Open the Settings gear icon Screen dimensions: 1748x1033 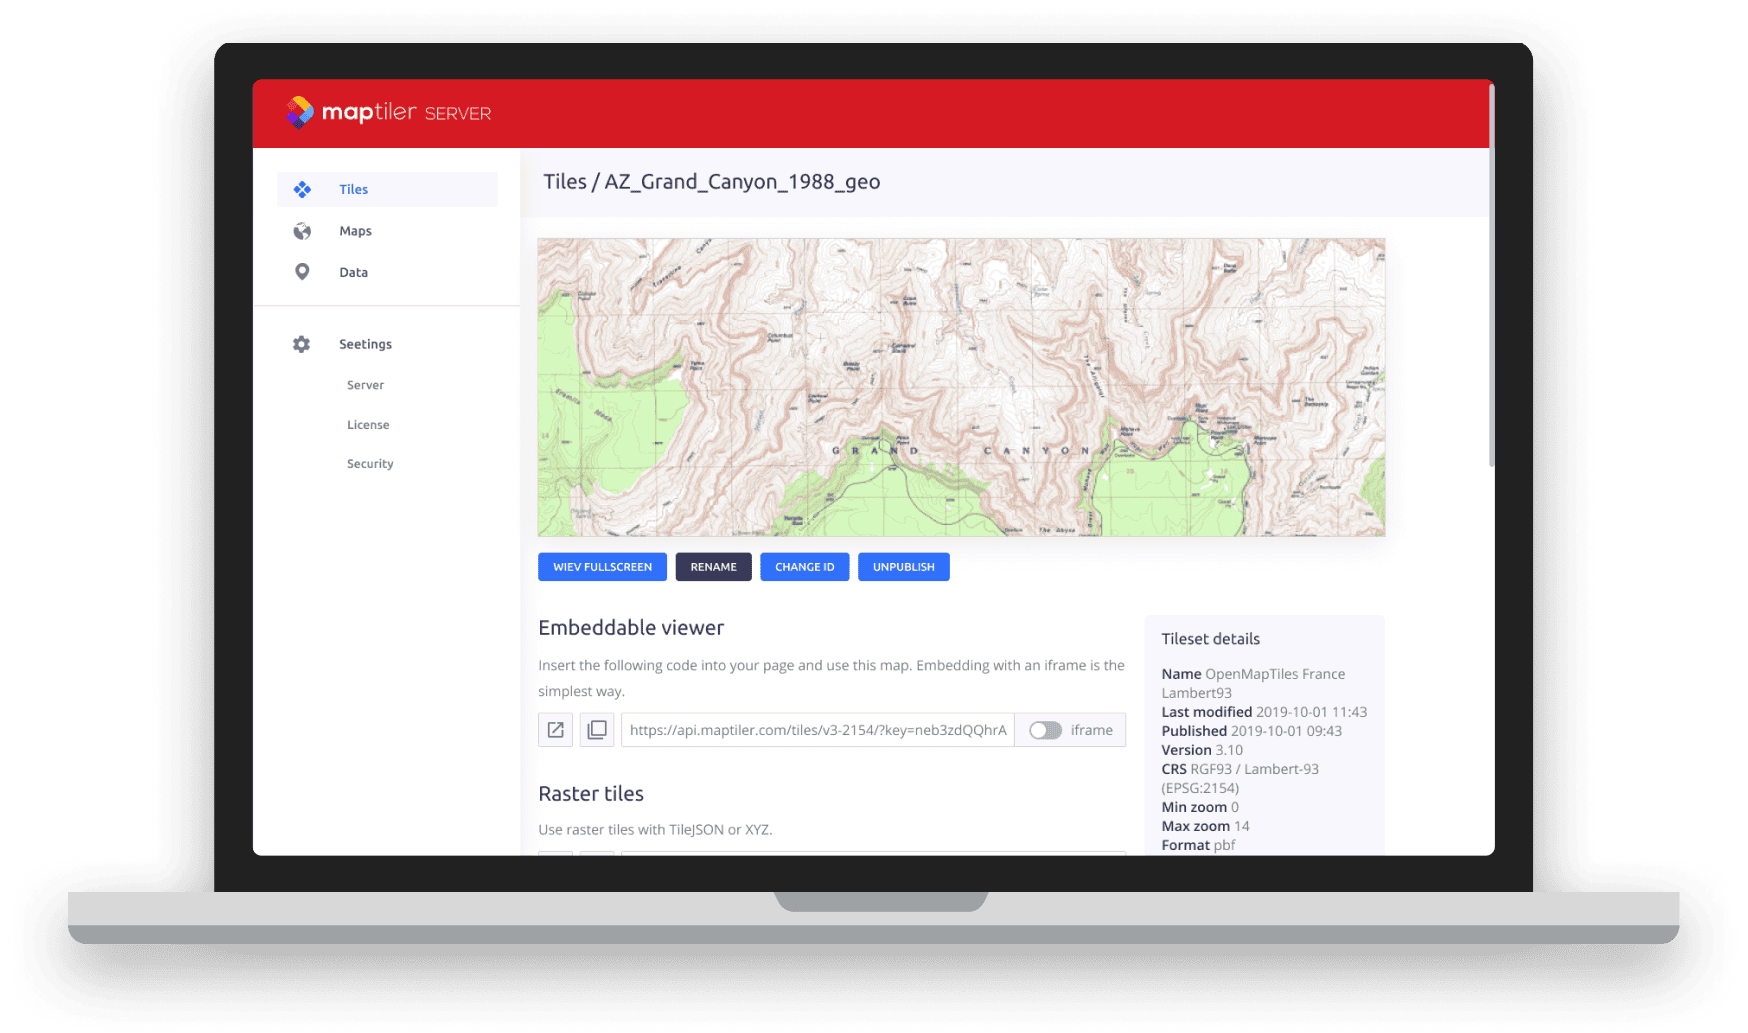point(300,343)
